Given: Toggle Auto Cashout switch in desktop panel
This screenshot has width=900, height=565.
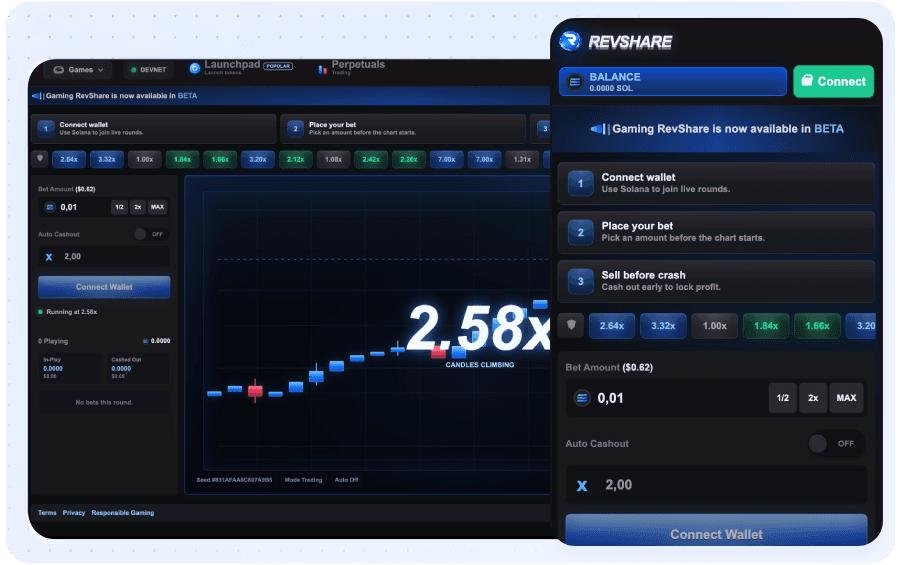Looking at the screenshot, I should coord(150,234).
